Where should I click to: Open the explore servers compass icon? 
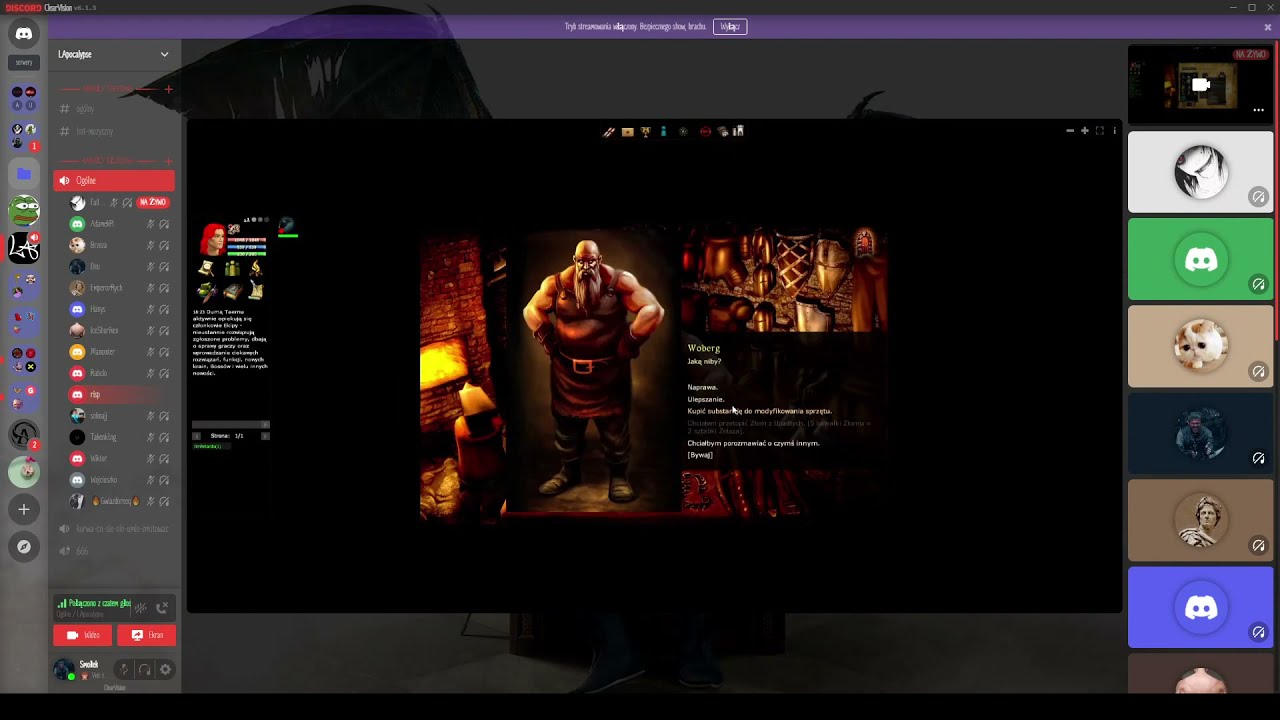pyautogui.click(x=24, y=546)
